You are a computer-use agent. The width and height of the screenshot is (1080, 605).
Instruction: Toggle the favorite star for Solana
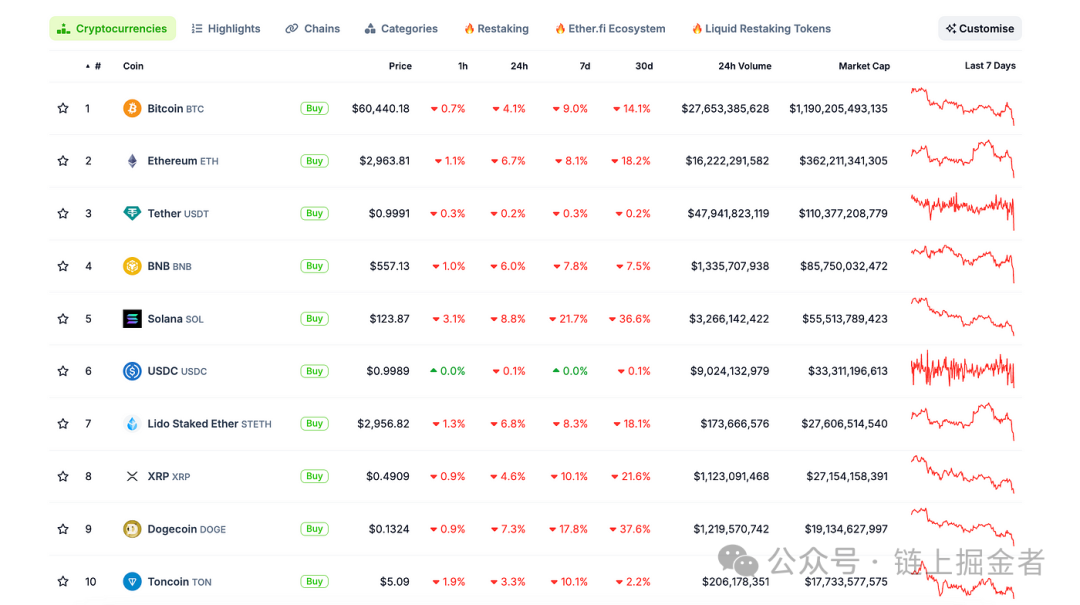pyautogui.click(x=63, y=319)
